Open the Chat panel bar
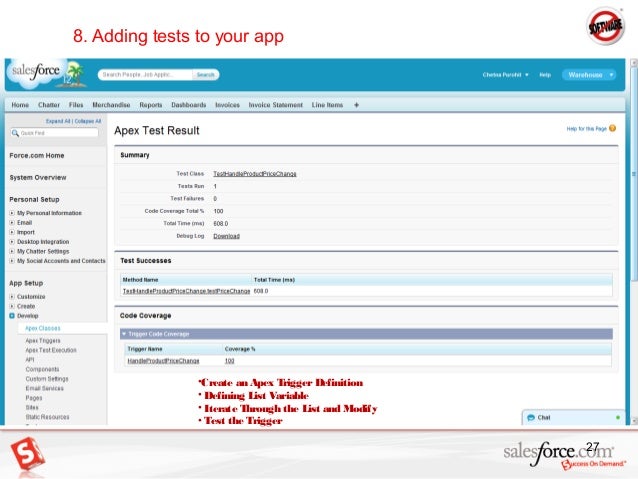Image resolution: width=638 pixels, height=479 pixels. click(x=573, y=418)
